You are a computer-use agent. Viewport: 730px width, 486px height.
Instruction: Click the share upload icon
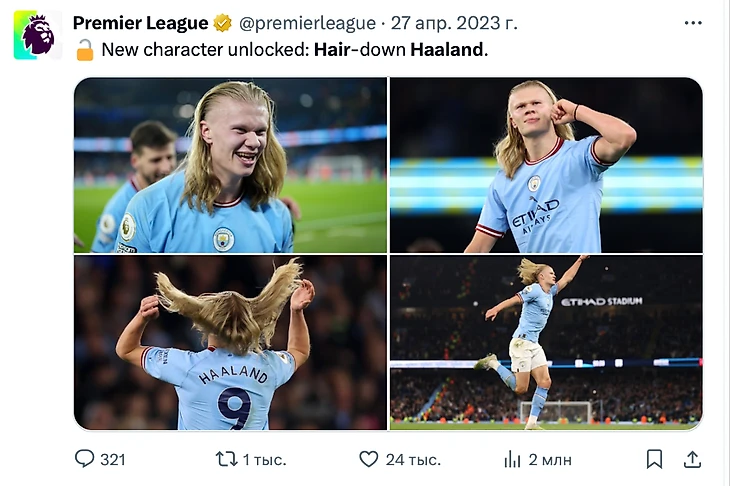(x=692, y=459)
